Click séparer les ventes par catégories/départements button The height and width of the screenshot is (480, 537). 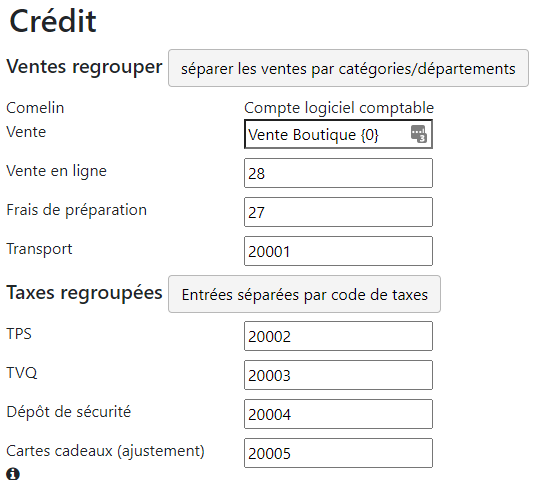348,68
